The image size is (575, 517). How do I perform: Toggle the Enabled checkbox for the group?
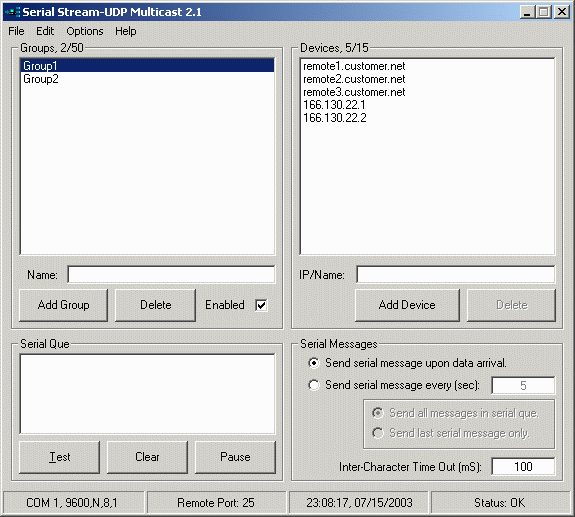261,305
